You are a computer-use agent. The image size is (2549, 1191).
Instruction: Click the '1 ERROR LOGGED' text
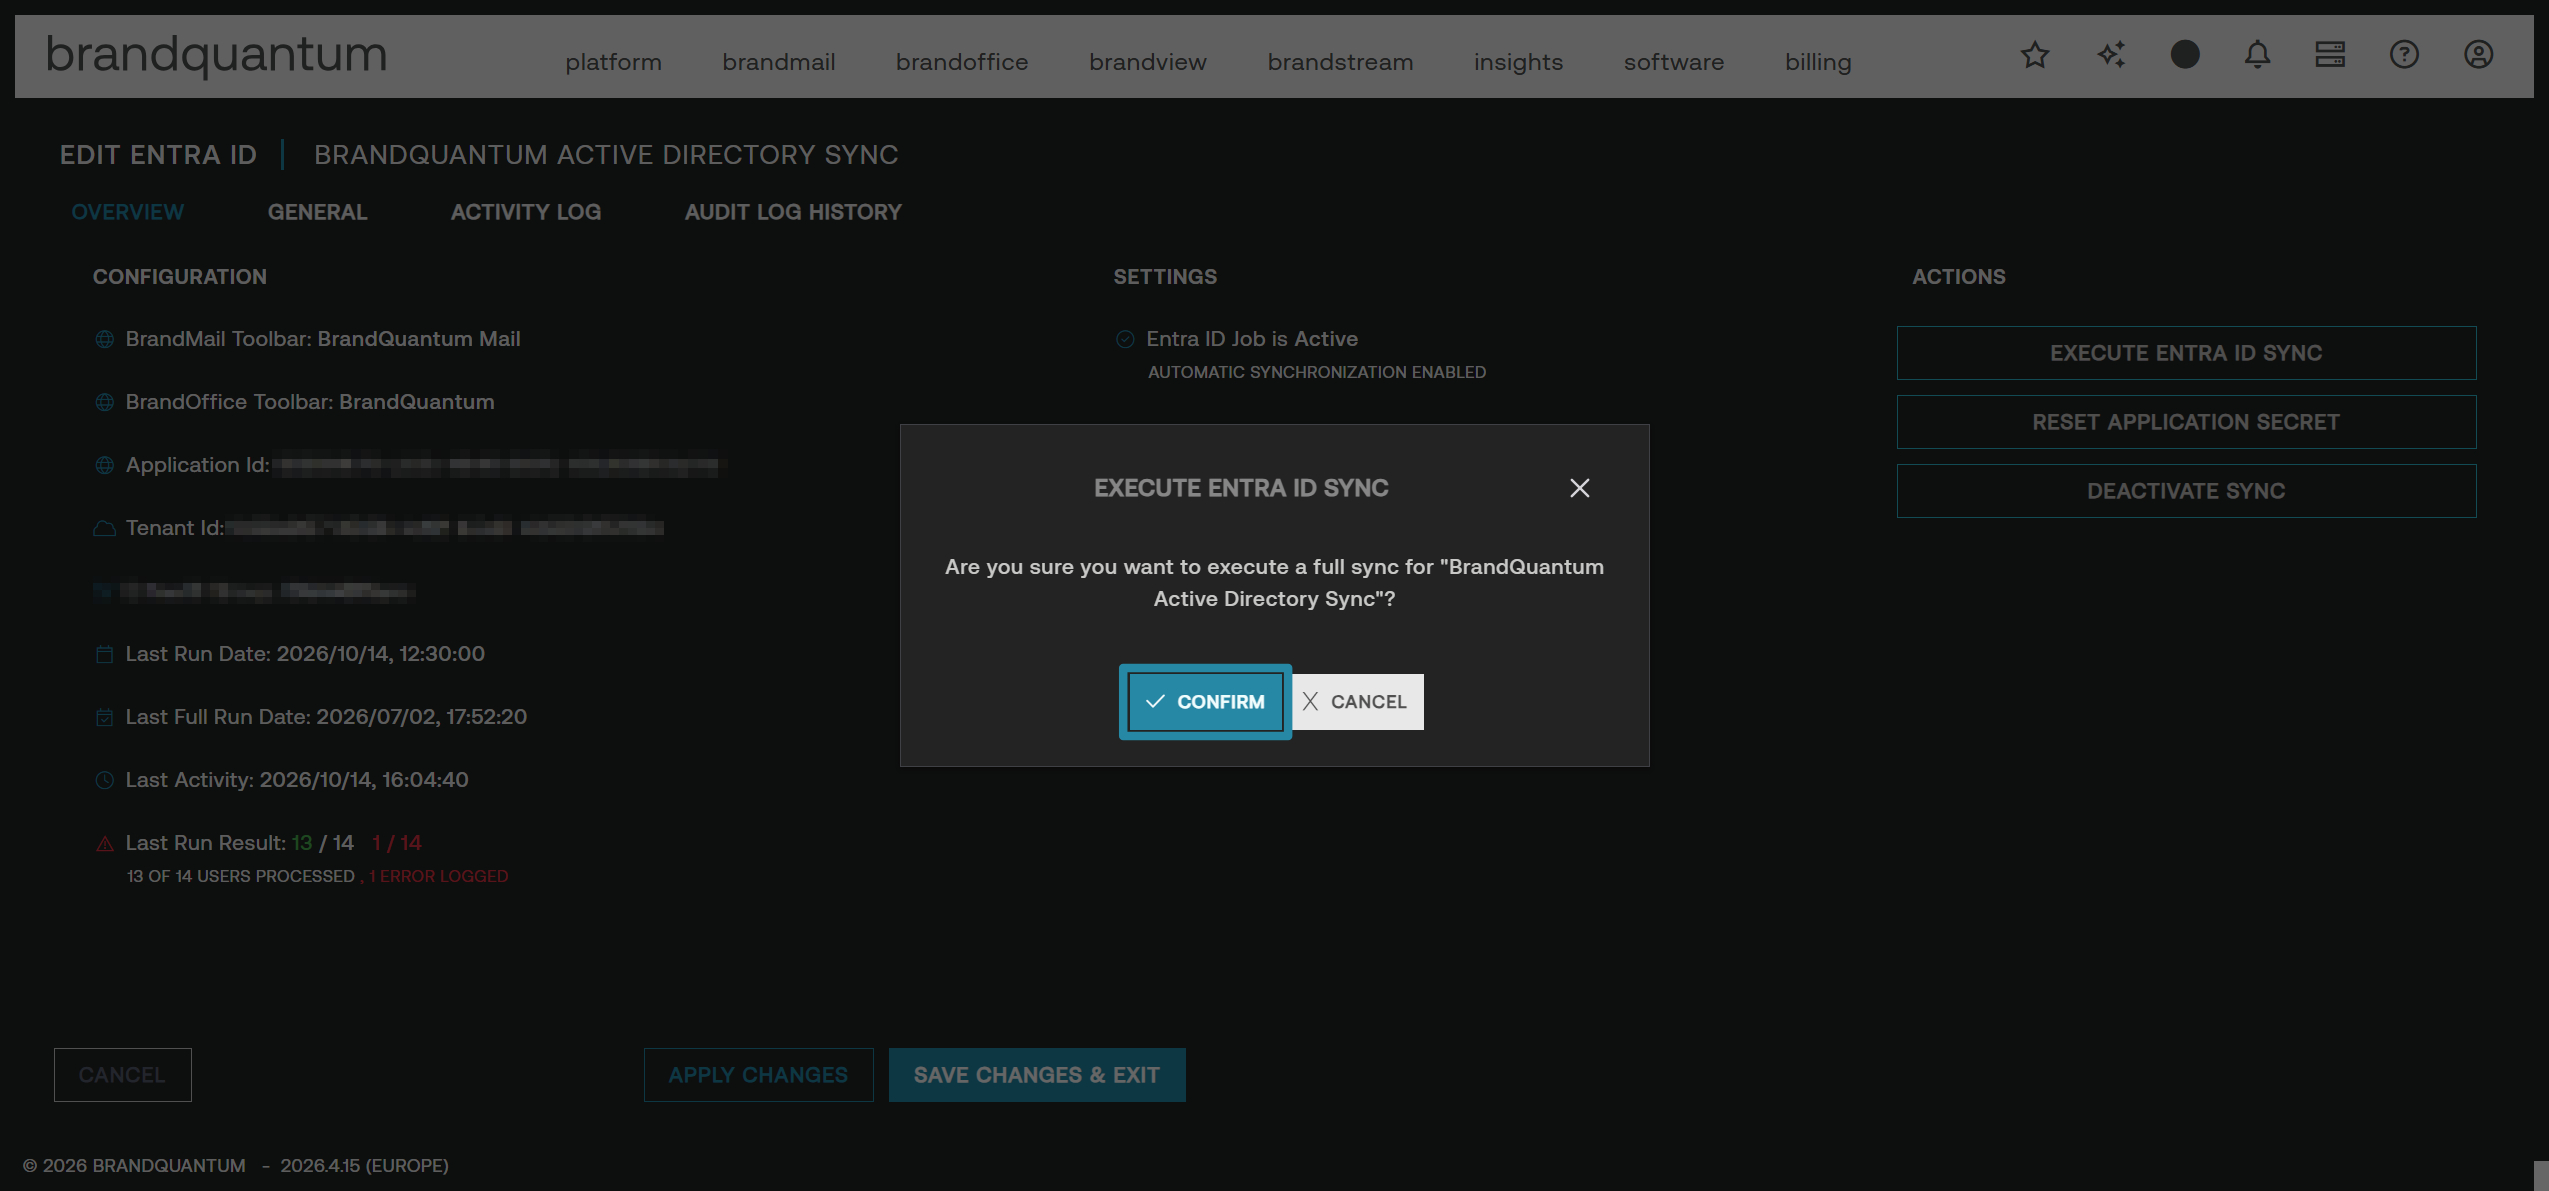[x=439, y=876]
